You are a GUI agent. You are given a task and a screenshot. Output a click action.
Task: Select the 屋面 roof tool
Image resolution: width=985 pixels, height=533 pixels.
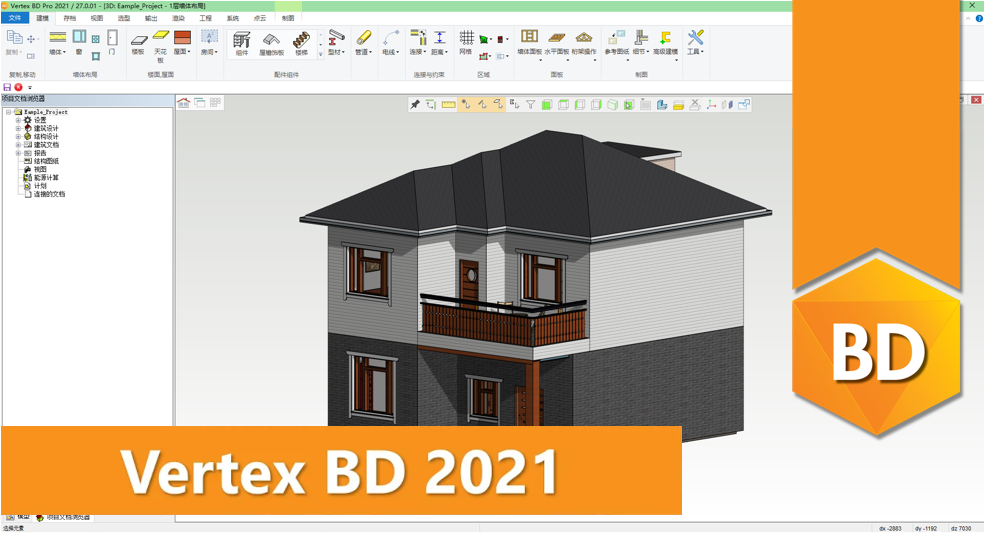point(182,42)
